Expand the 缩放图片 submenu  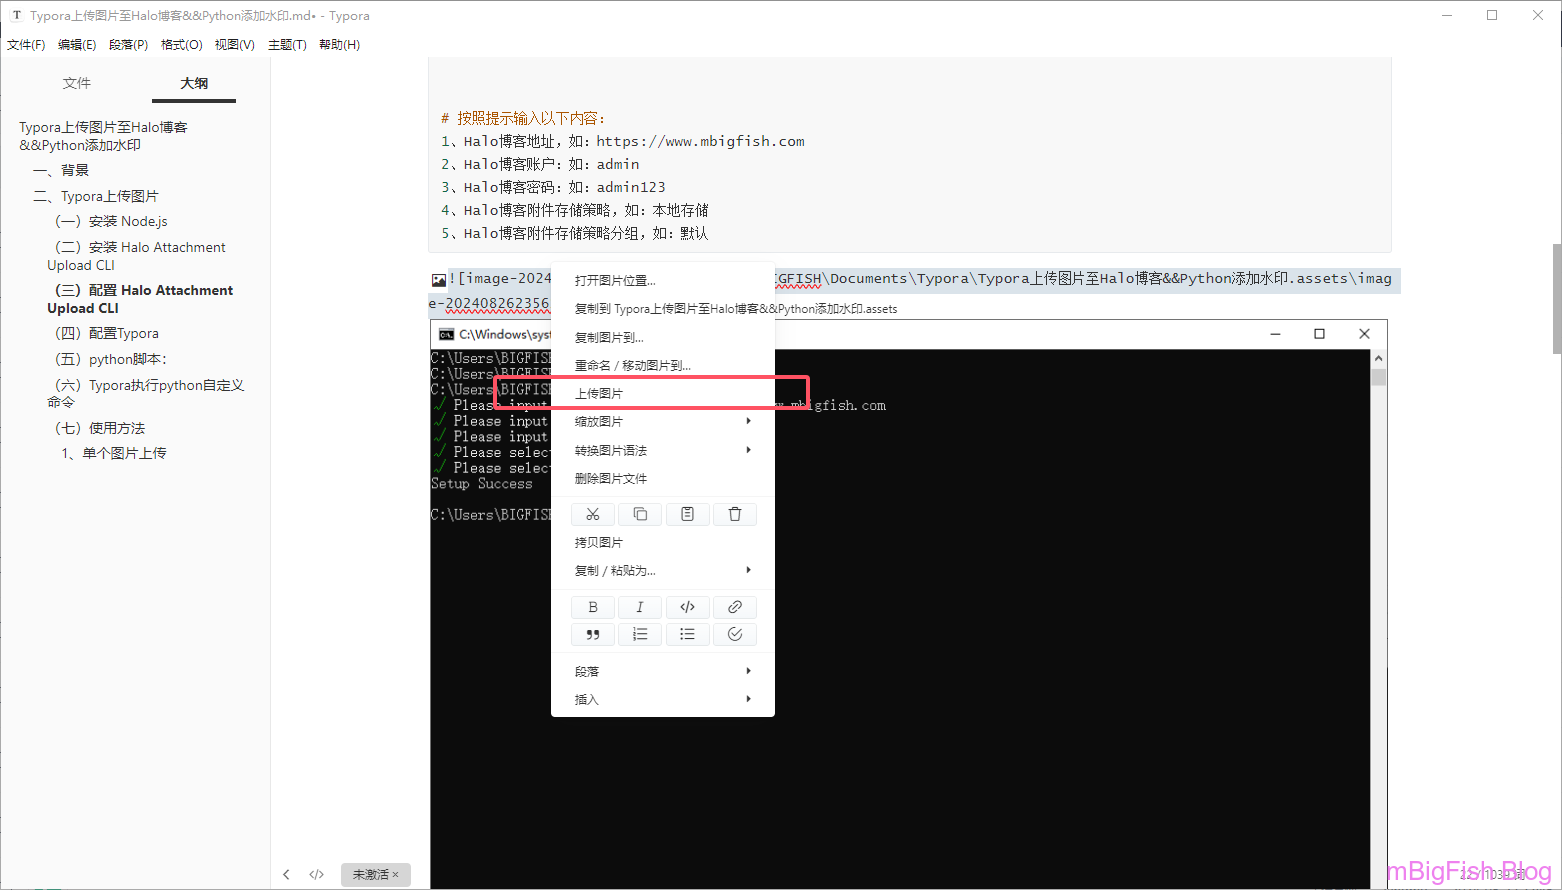[663, 422]
